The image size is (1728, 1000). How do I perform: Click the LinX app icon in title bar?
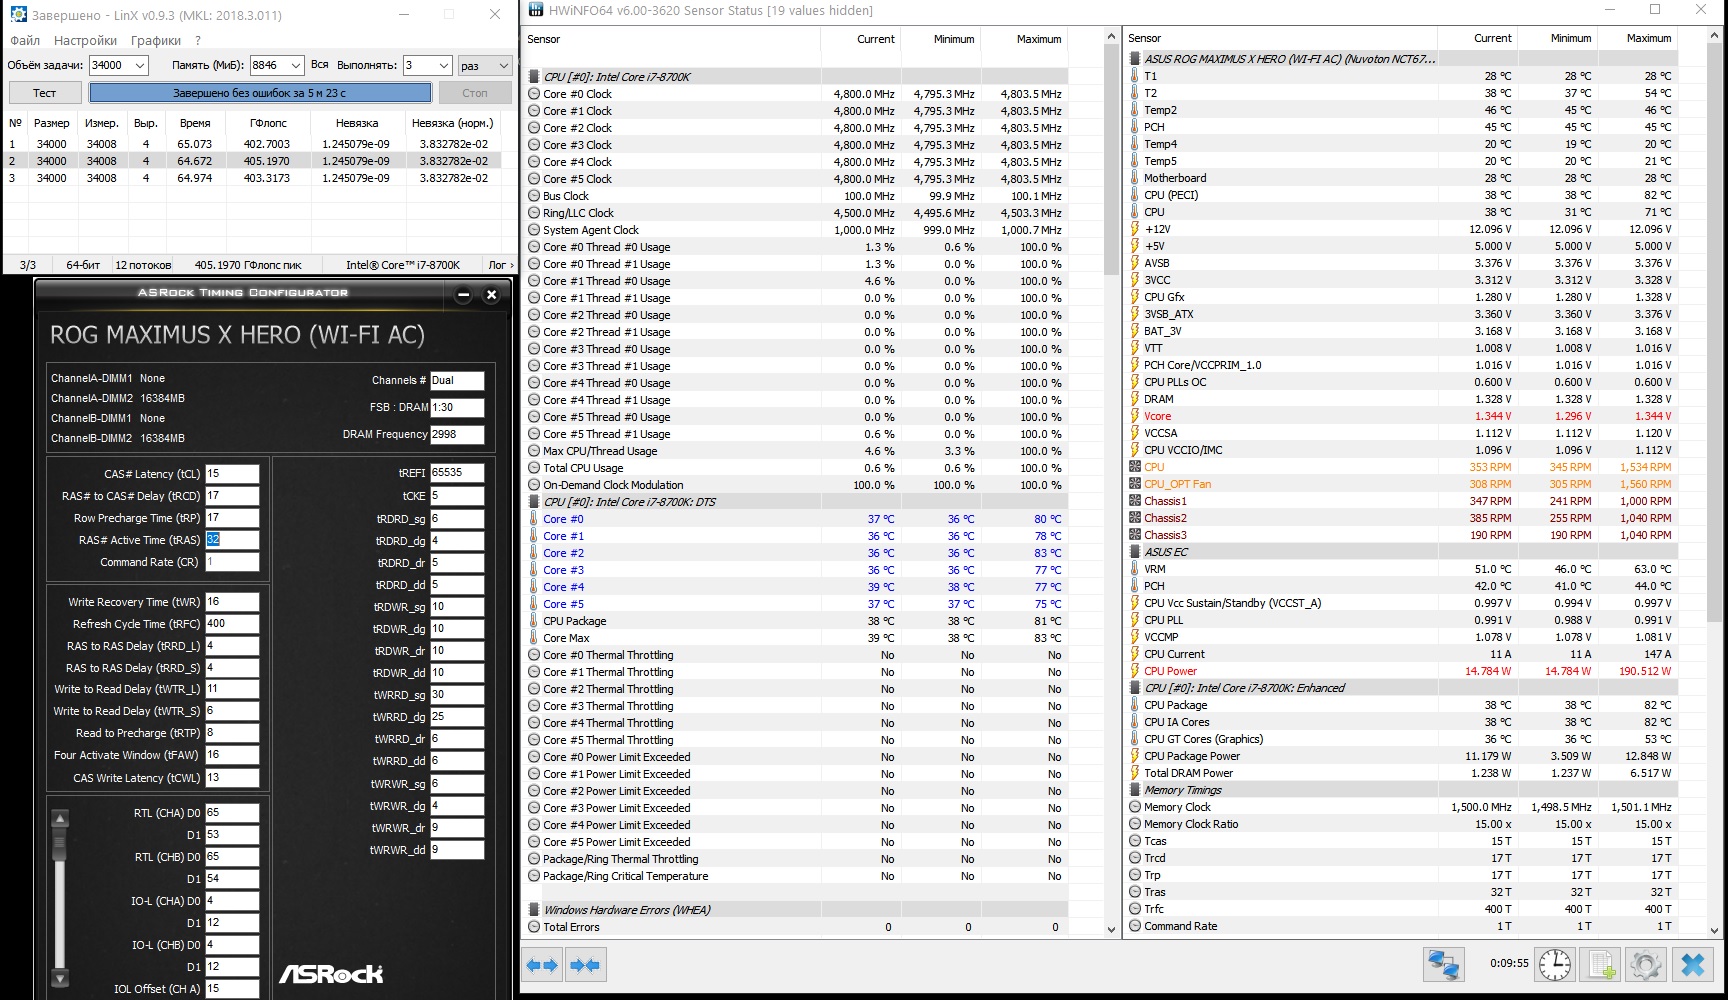click(18, 15)
